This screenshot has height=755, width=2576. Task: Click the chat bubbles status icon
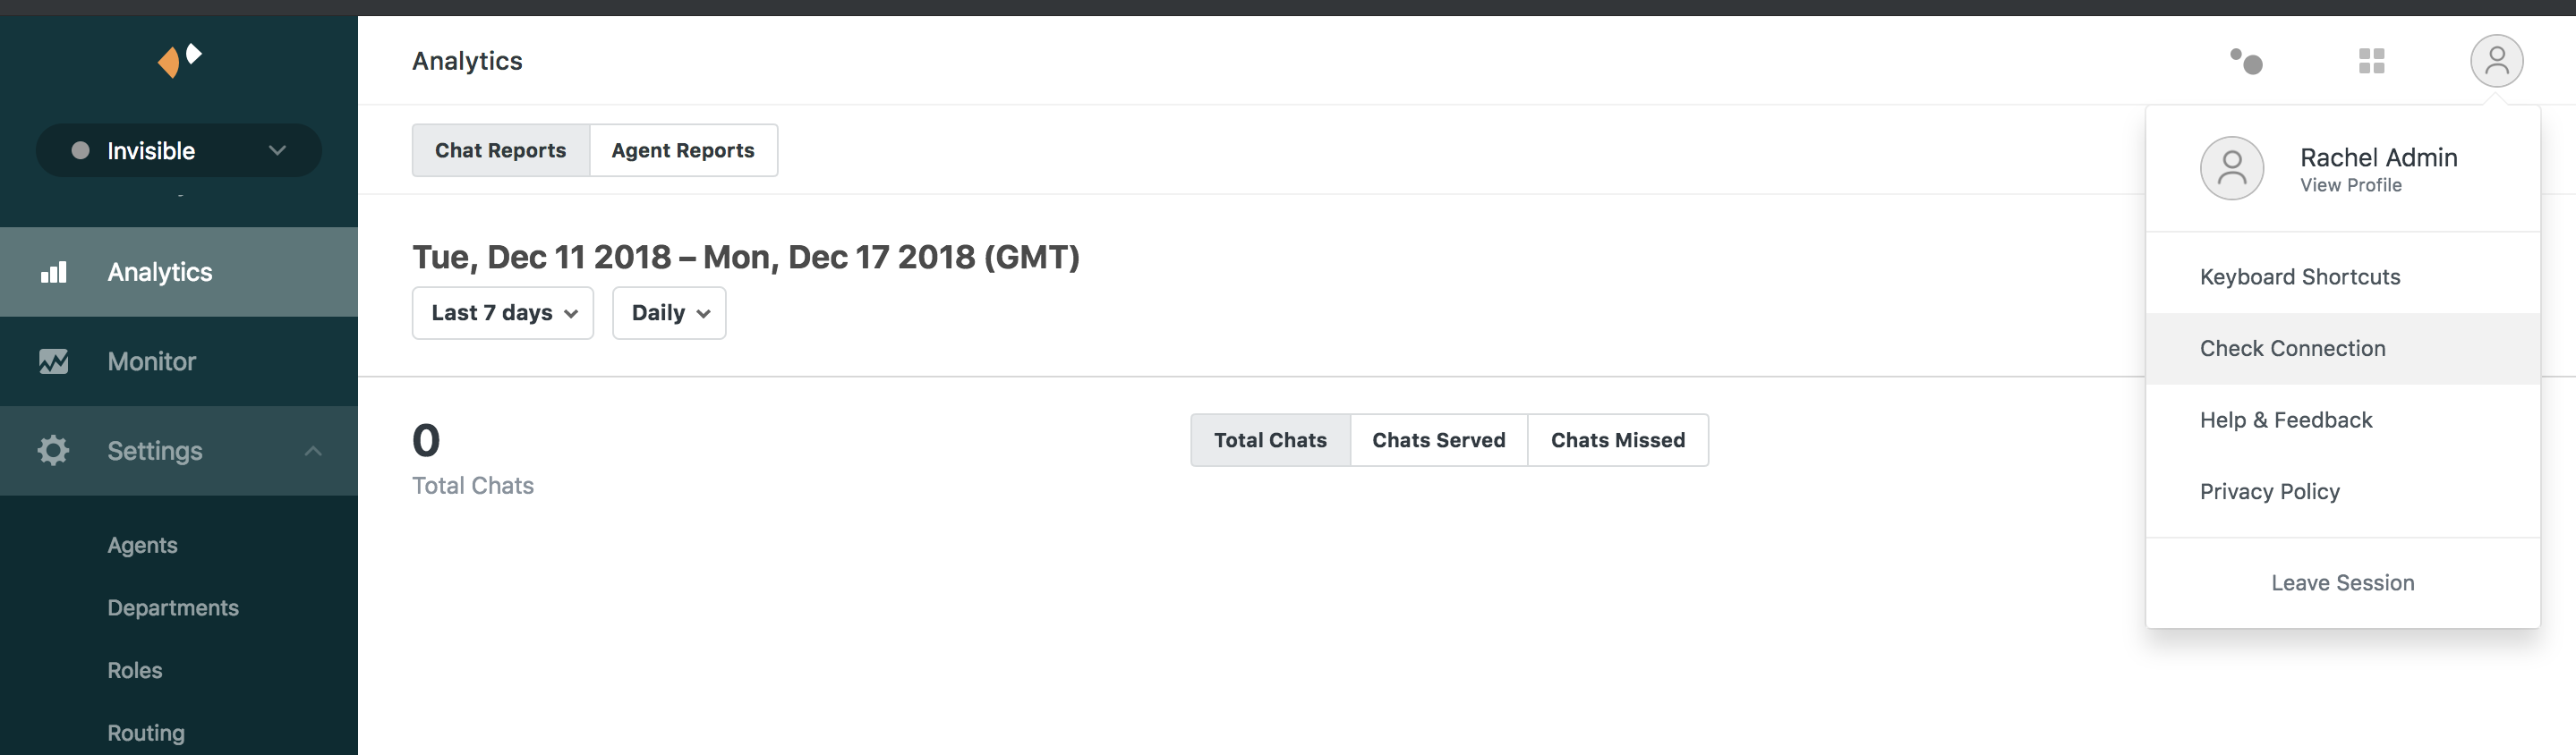[2246, 61]
